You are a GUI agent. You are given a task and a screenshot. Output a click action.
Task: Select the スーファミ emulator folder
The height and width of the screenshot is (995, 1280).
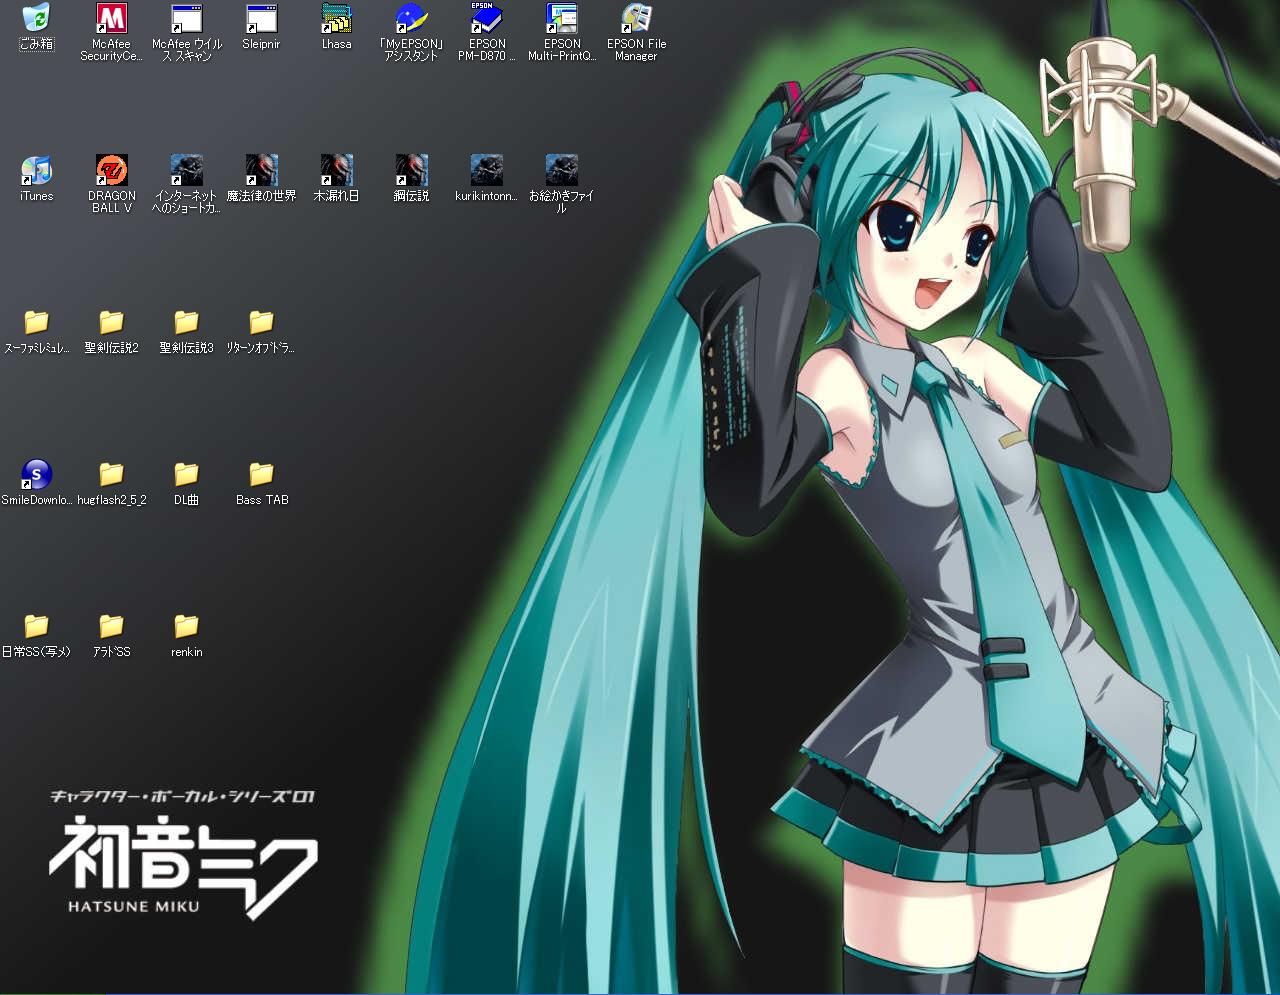pyautogui.click(x=36, y=331)
